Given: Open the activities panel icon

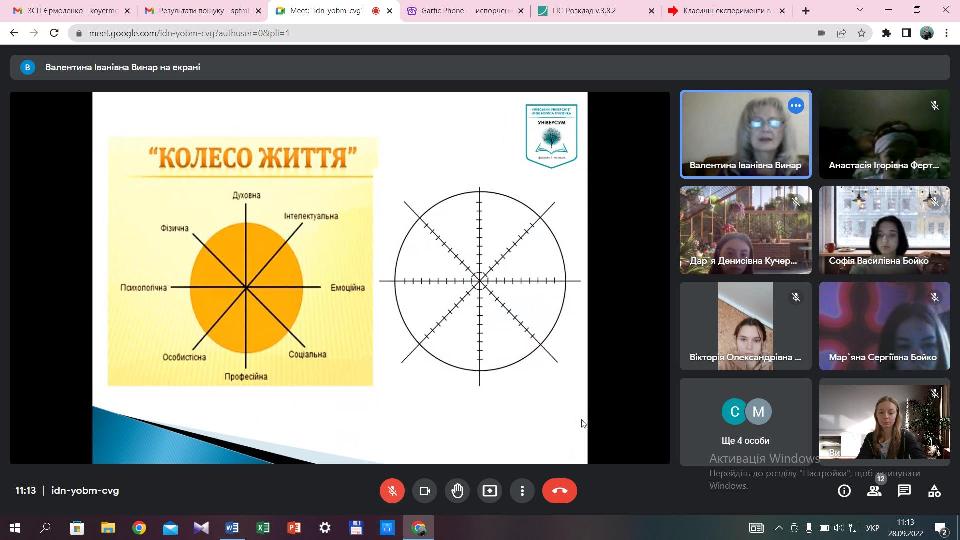Looking at the screenshot, I should click(934, 491).
